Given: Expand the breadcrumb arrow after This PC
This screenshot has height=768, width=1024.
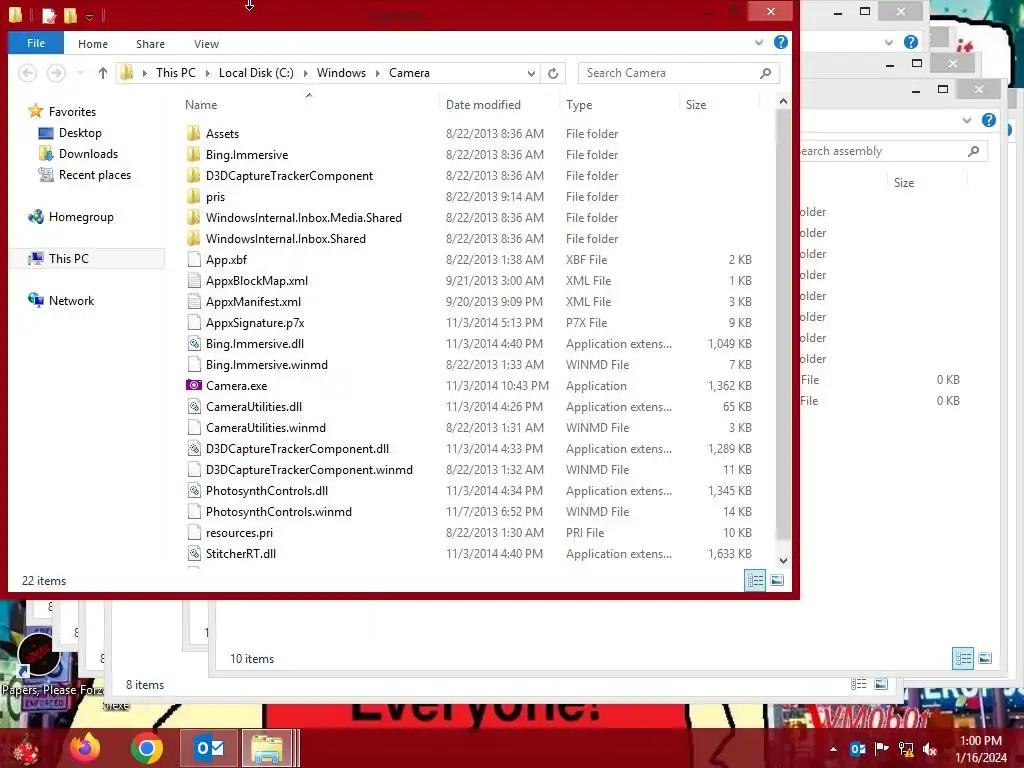Looking at the screenshot, I should click(x=207, y=73).
